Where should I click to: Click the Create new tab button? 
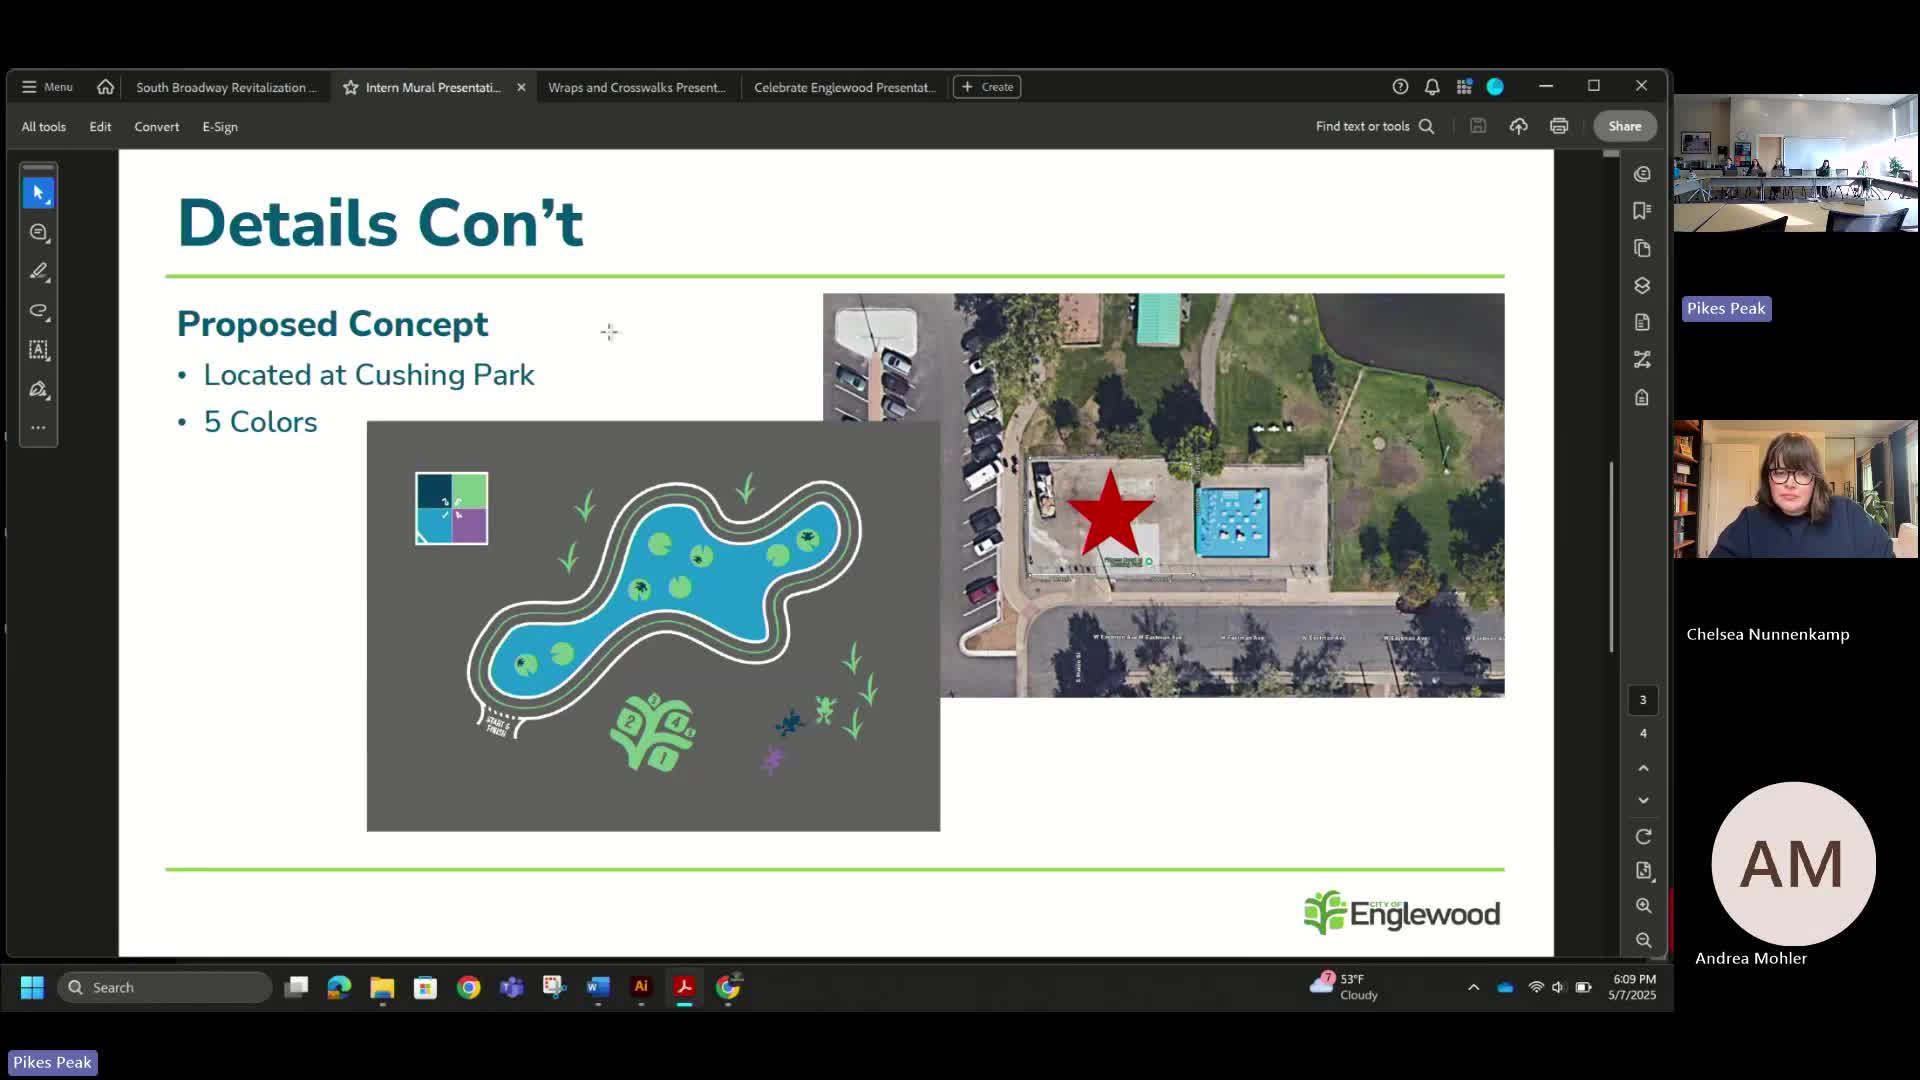click(x=987, y=87)
